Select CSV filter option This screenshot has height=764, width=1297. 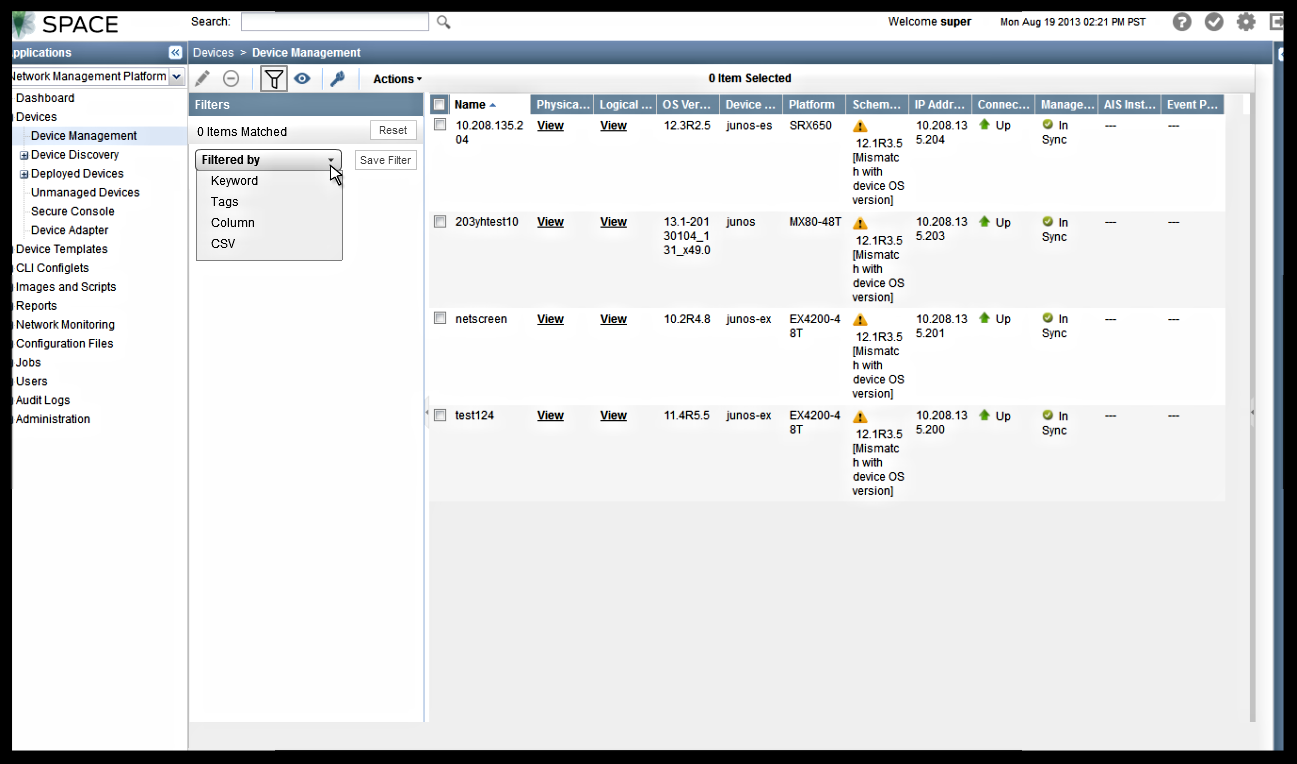point(223,244)
